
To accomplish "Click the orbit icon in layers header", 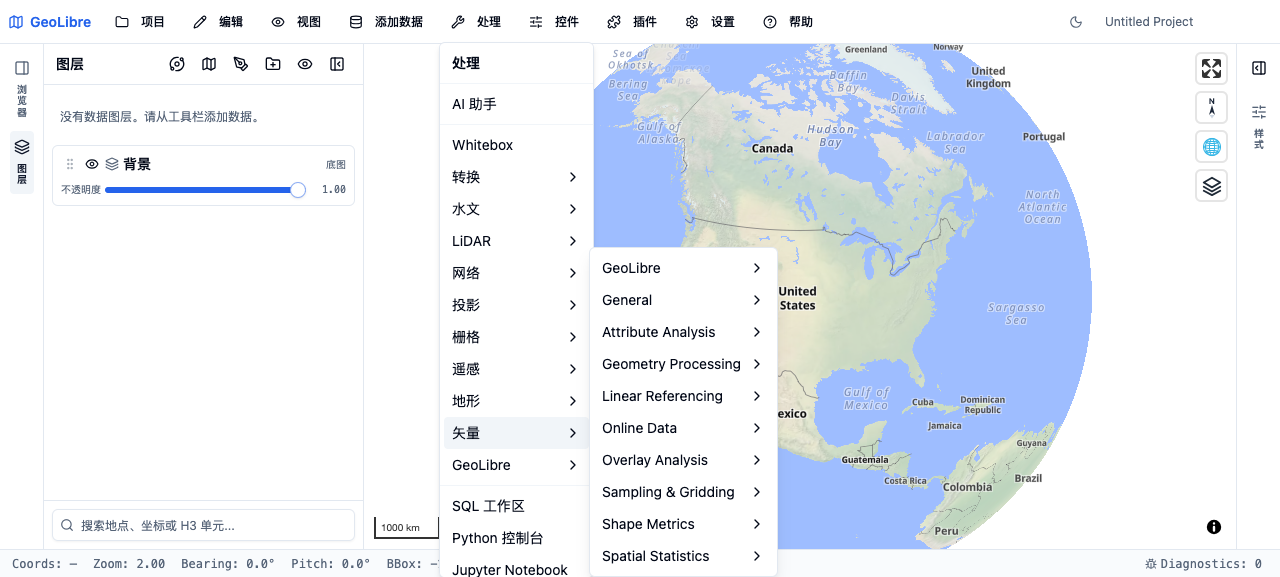I will pos(177,64).
